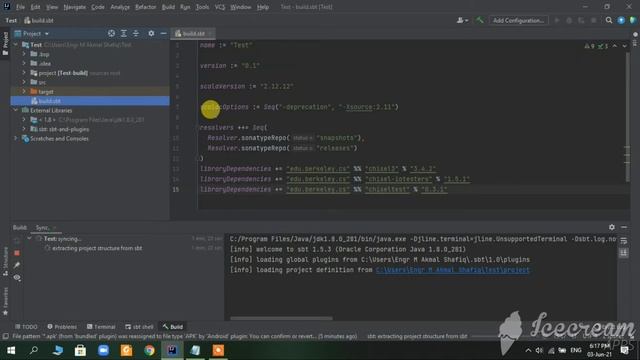
Task: Click the build.sbt breadcrumb in navigation bar
Action: click(x=39, y=20)
